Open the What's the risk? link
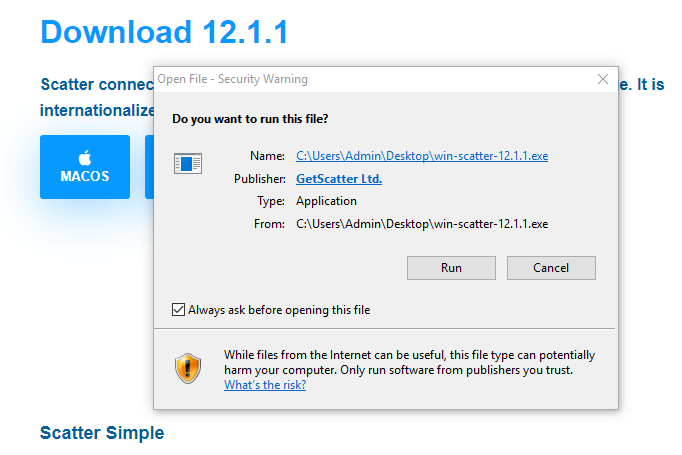The height and width of the screenshot is (455, 682). point(265,385)
